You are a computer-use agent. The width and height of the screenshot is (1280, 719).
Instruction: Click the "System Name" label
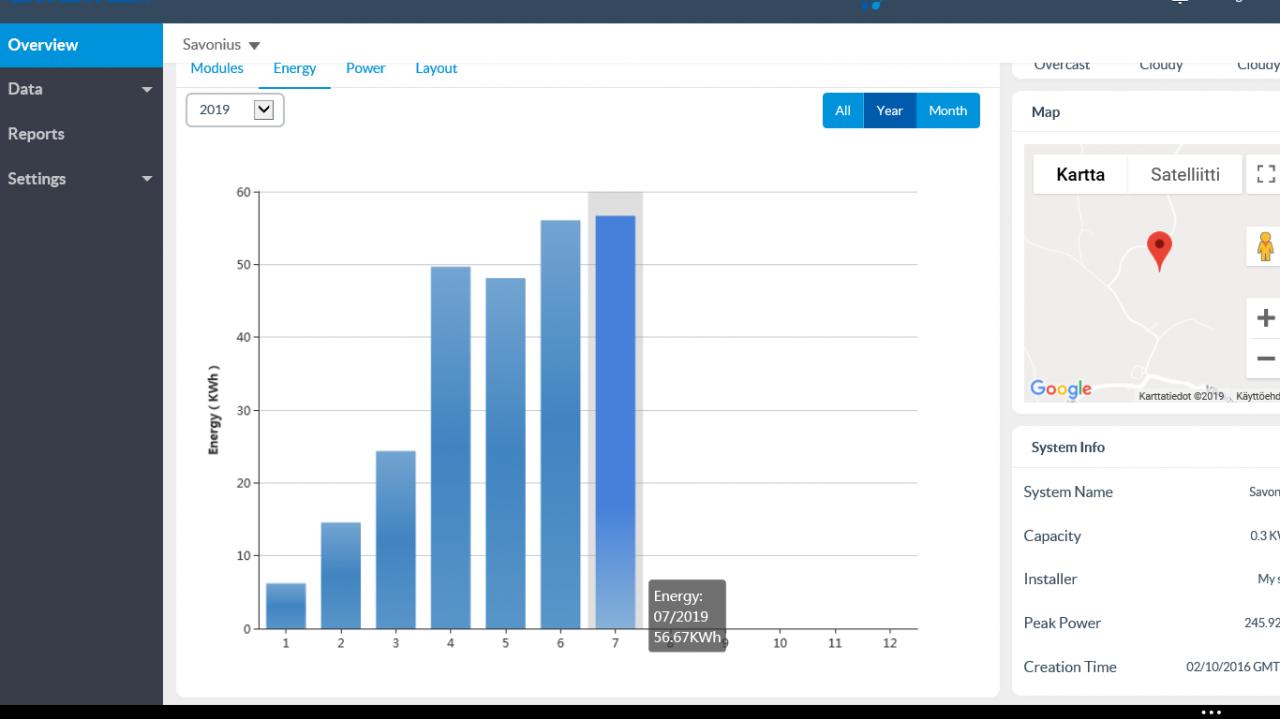tap(1068, 492)
